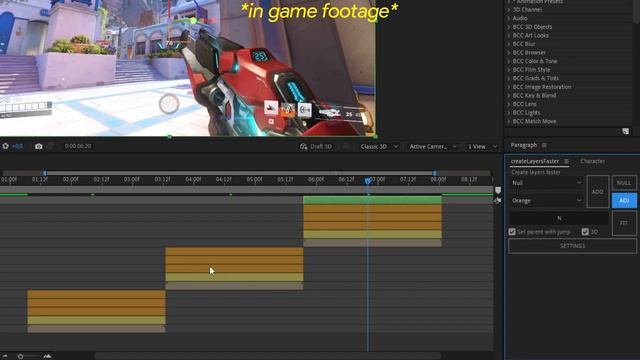Open the Null layer type dropdown

[546, 183]
